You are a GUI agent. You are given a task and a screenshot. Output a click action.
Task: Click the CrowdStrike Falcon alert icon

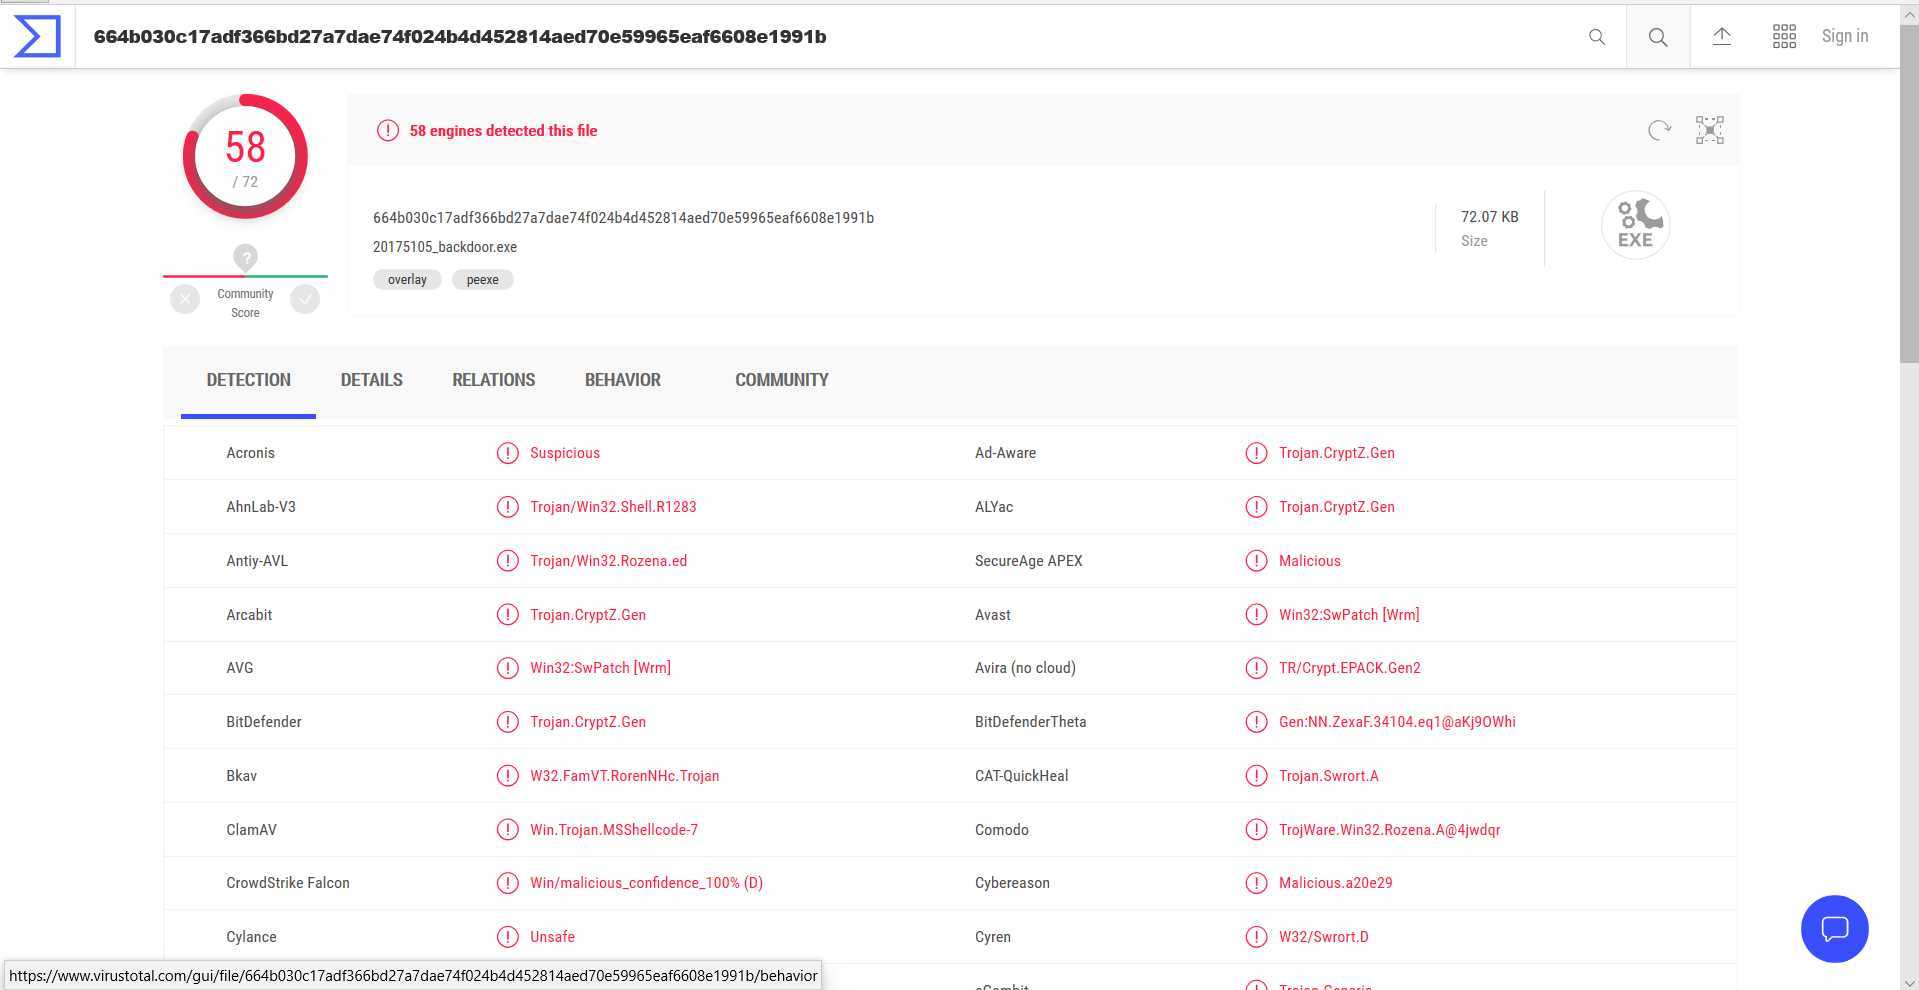[x=508, y=883]
